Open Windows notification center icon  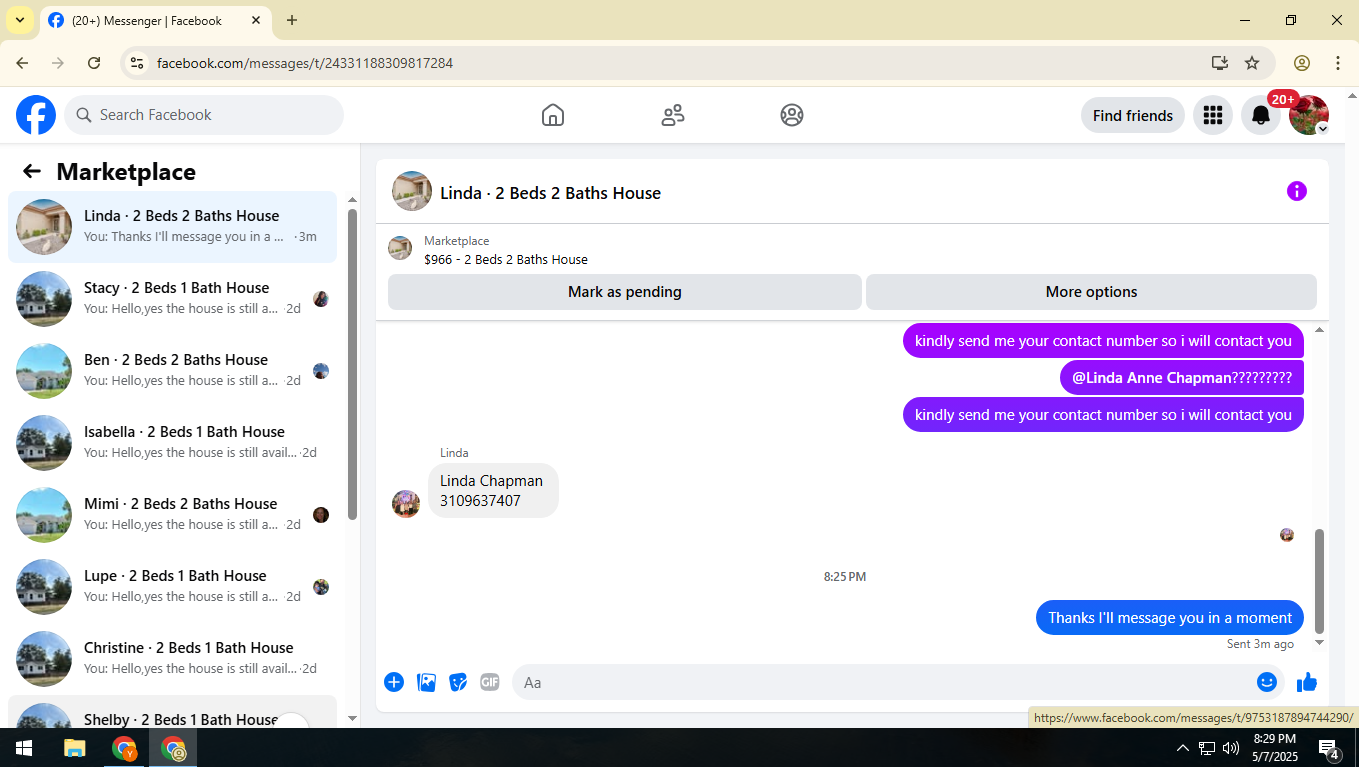pyautogui.click(x=1329, y=748)
